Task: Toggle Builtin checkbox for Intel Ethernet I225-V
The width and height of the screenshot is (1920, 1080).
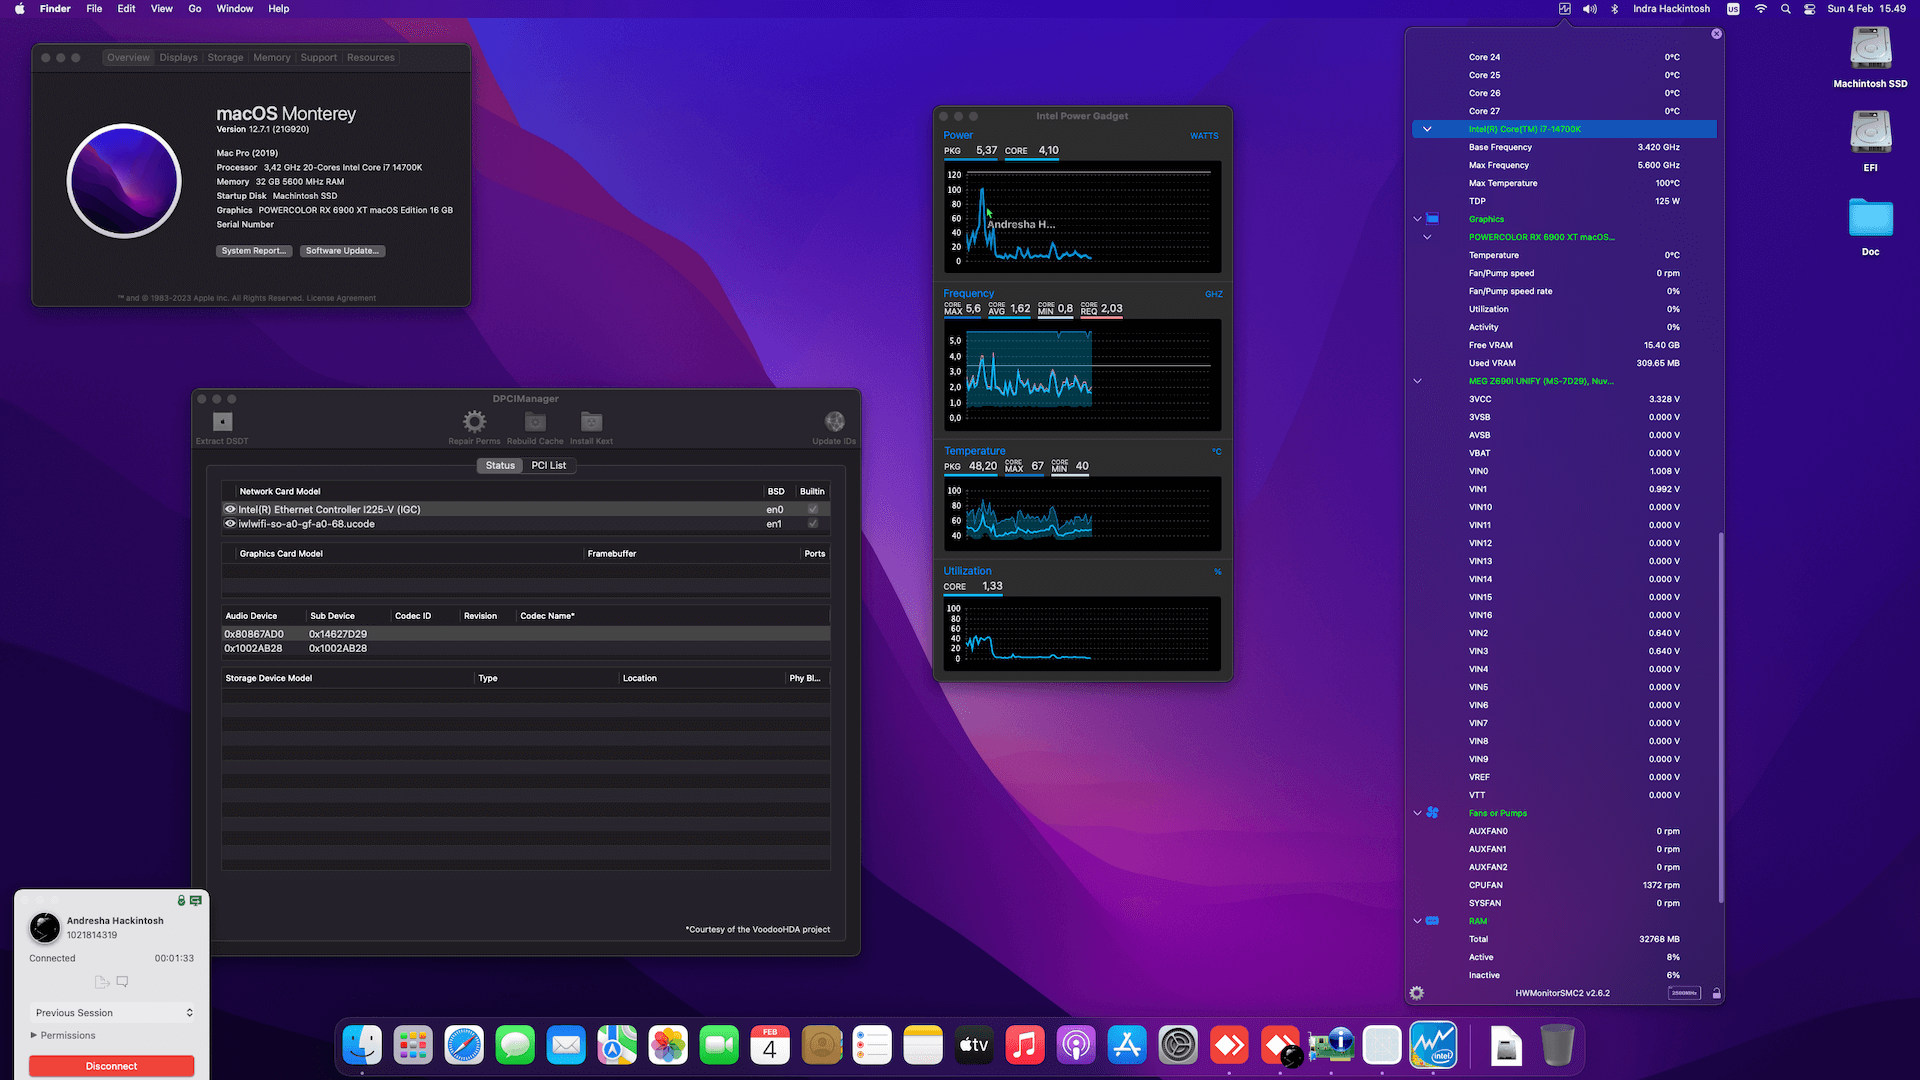Action: point(813,509)
